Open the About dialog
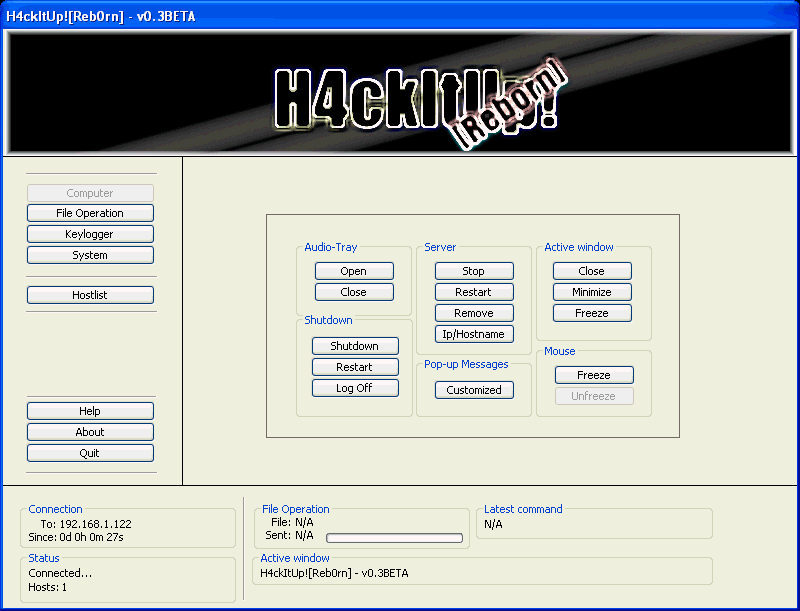 [90, 431]
